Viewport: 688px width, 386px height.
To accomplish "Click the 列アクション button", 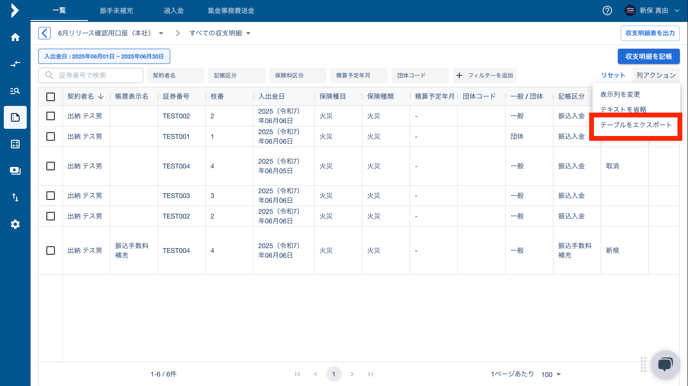I will pos(656,75).
